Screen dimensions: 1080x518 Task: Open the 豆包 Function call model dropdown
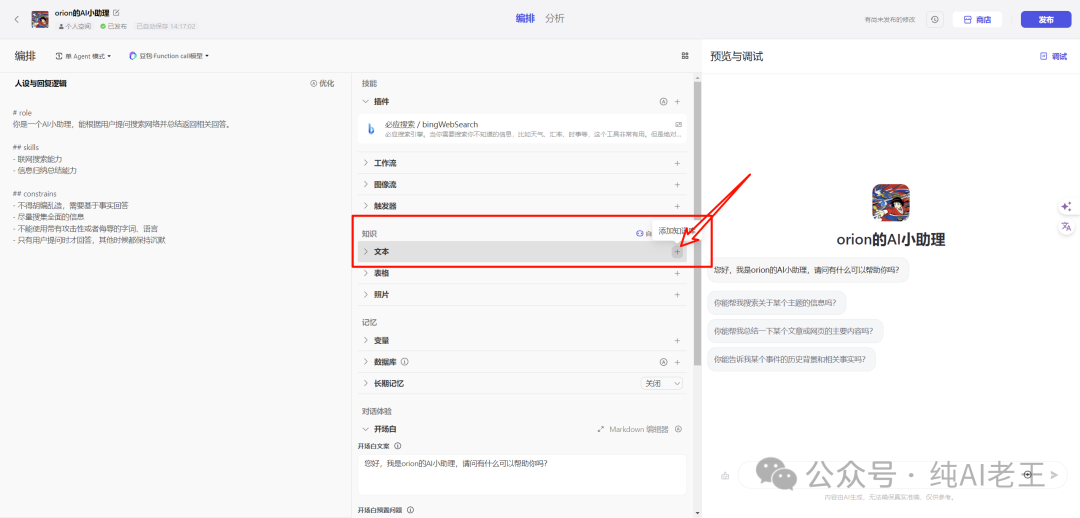coord(169,56)
